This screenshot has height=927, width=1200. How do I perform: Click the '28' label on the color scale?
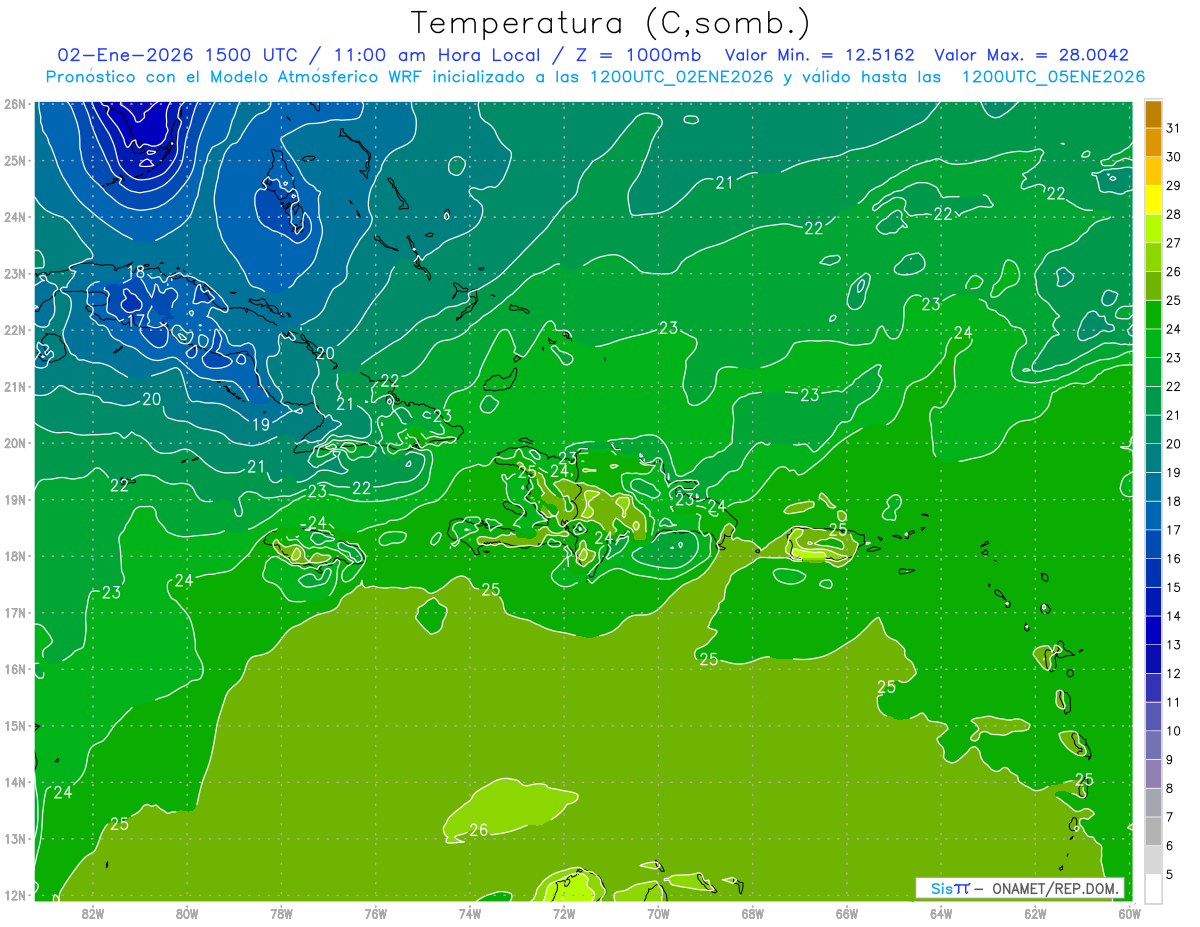point(1173,214)
